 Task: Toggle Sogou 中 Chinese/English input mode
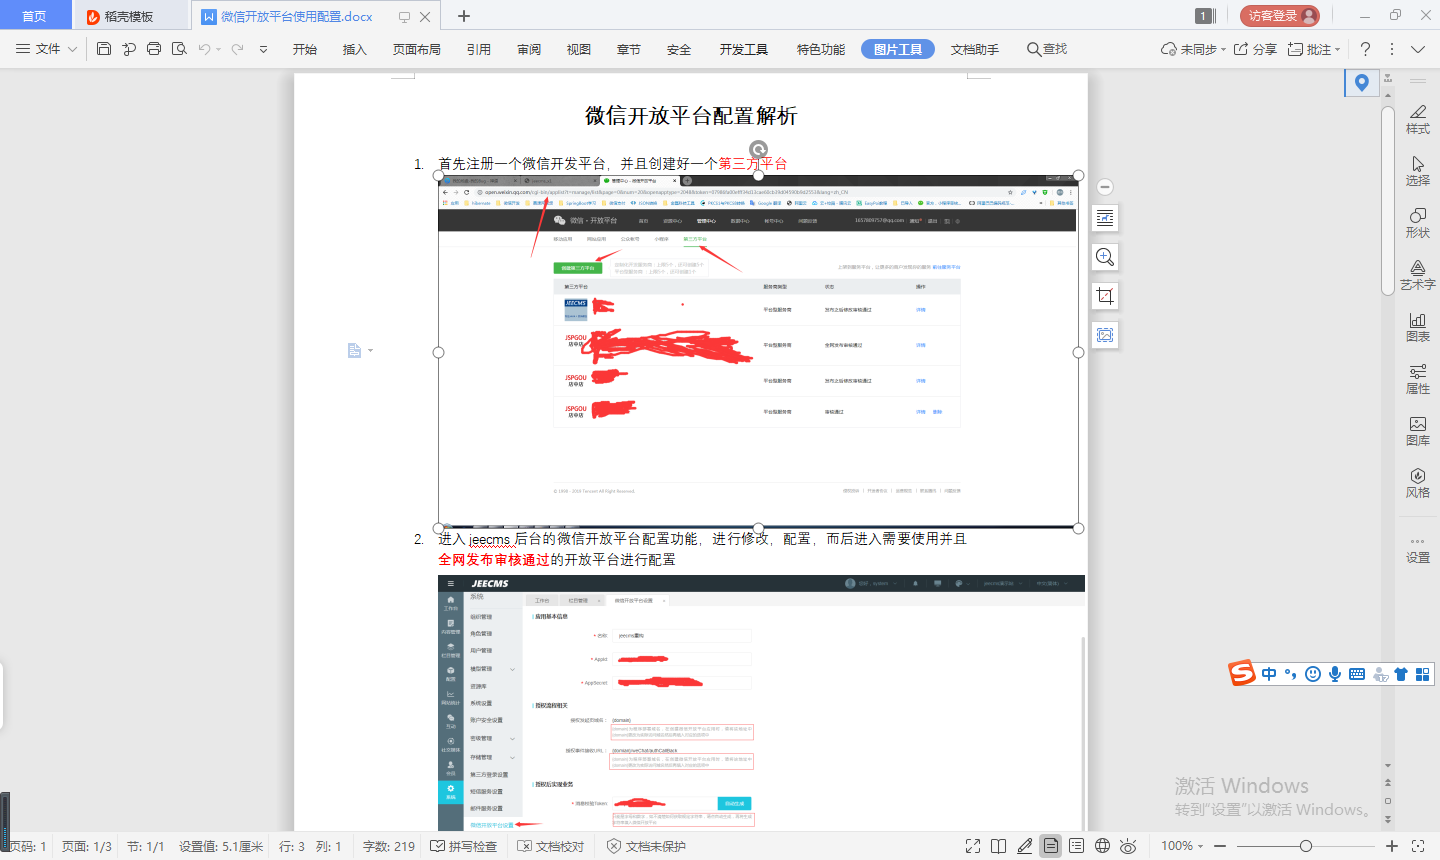coord(1269,674)
